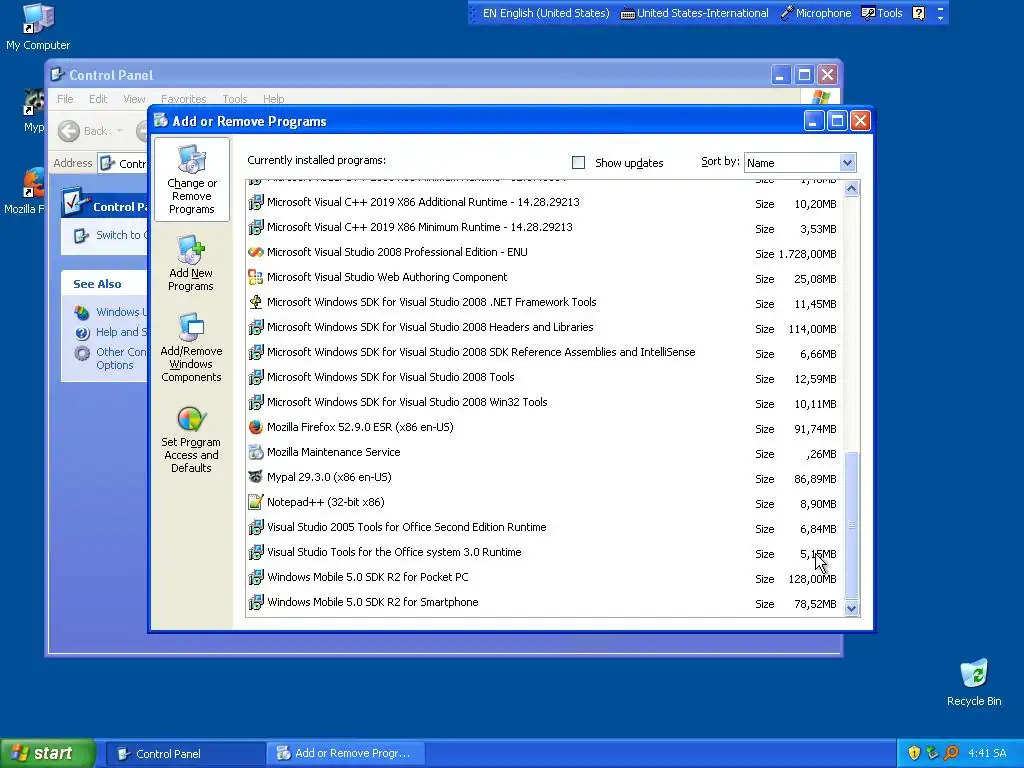Click Control Panel address field
This screenshot has width=1024, height=768.
(x=124, y=163)
